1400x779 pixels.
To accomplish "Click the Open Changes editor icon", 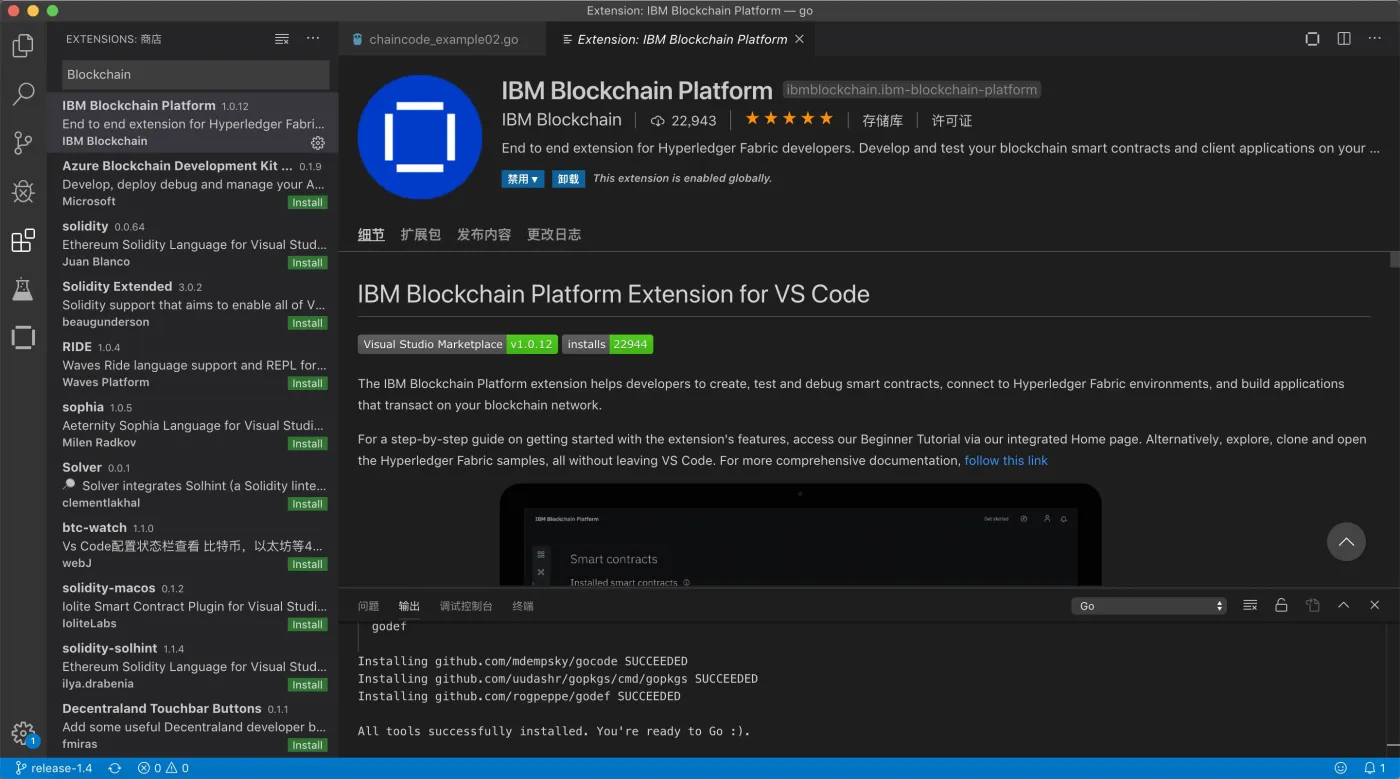I will (1312, 39).
